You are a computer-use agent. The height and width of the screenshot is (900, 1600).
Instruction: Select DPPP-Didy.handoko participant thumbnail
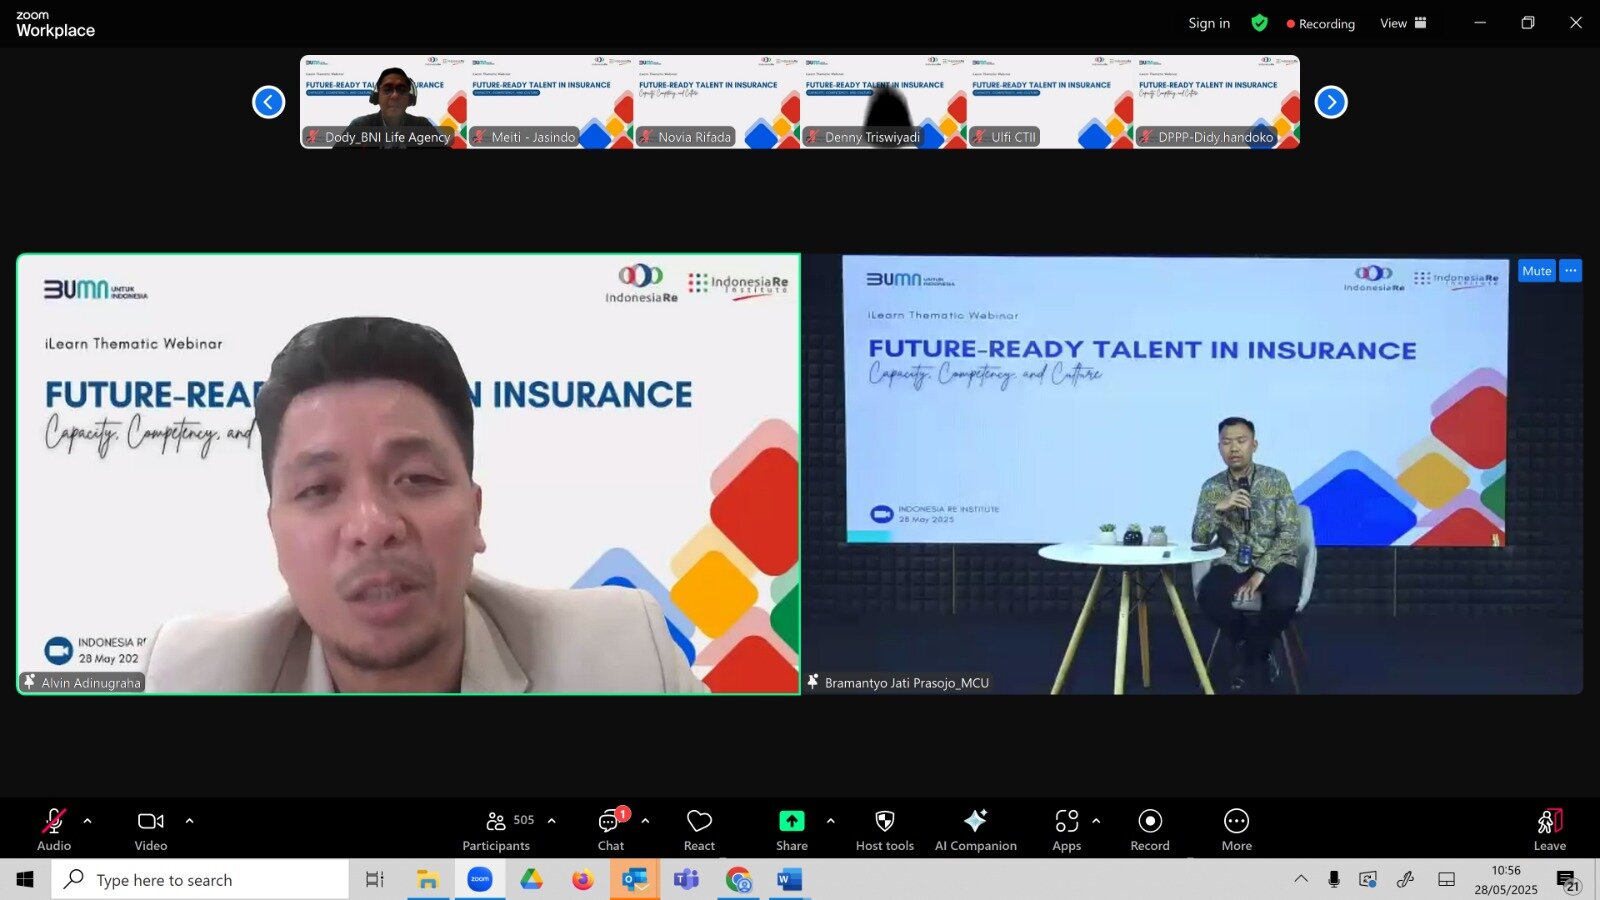click(x=1217, y=102)
